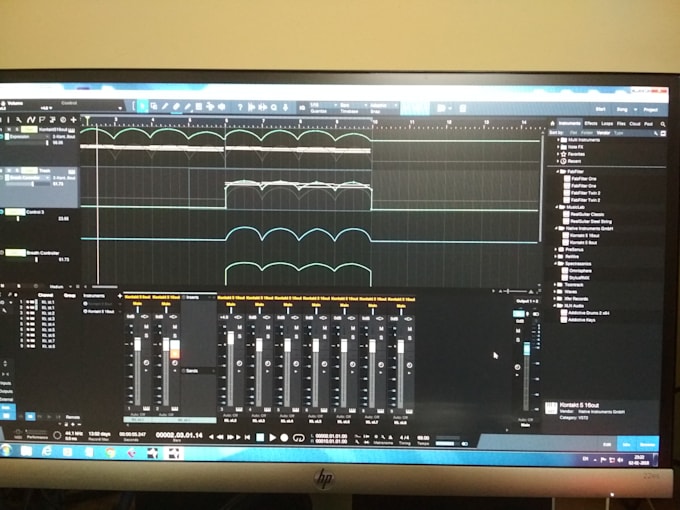This screenshot has width=680, height=510.
Task: Expand the Toontrack folder
Action: [556, 285]
